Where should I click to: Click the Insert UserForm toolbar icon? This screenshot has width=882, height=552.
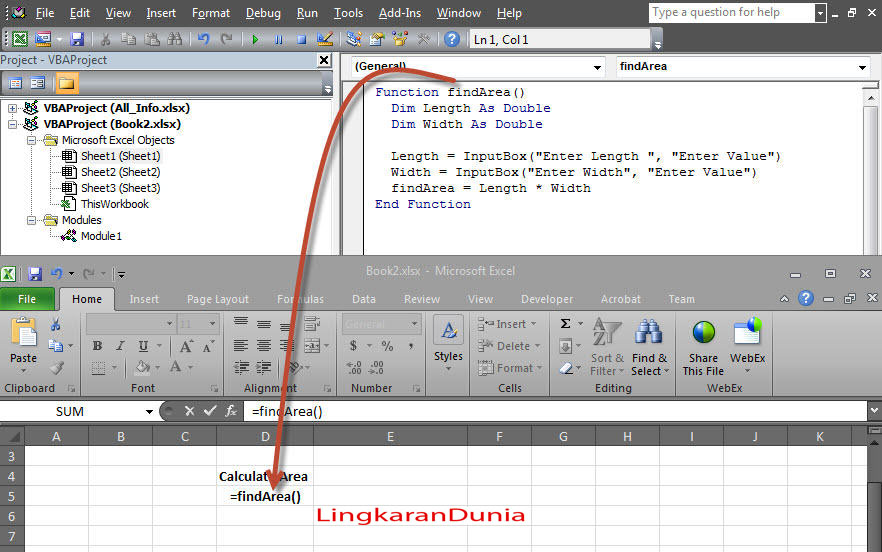(x=43, y=39)
